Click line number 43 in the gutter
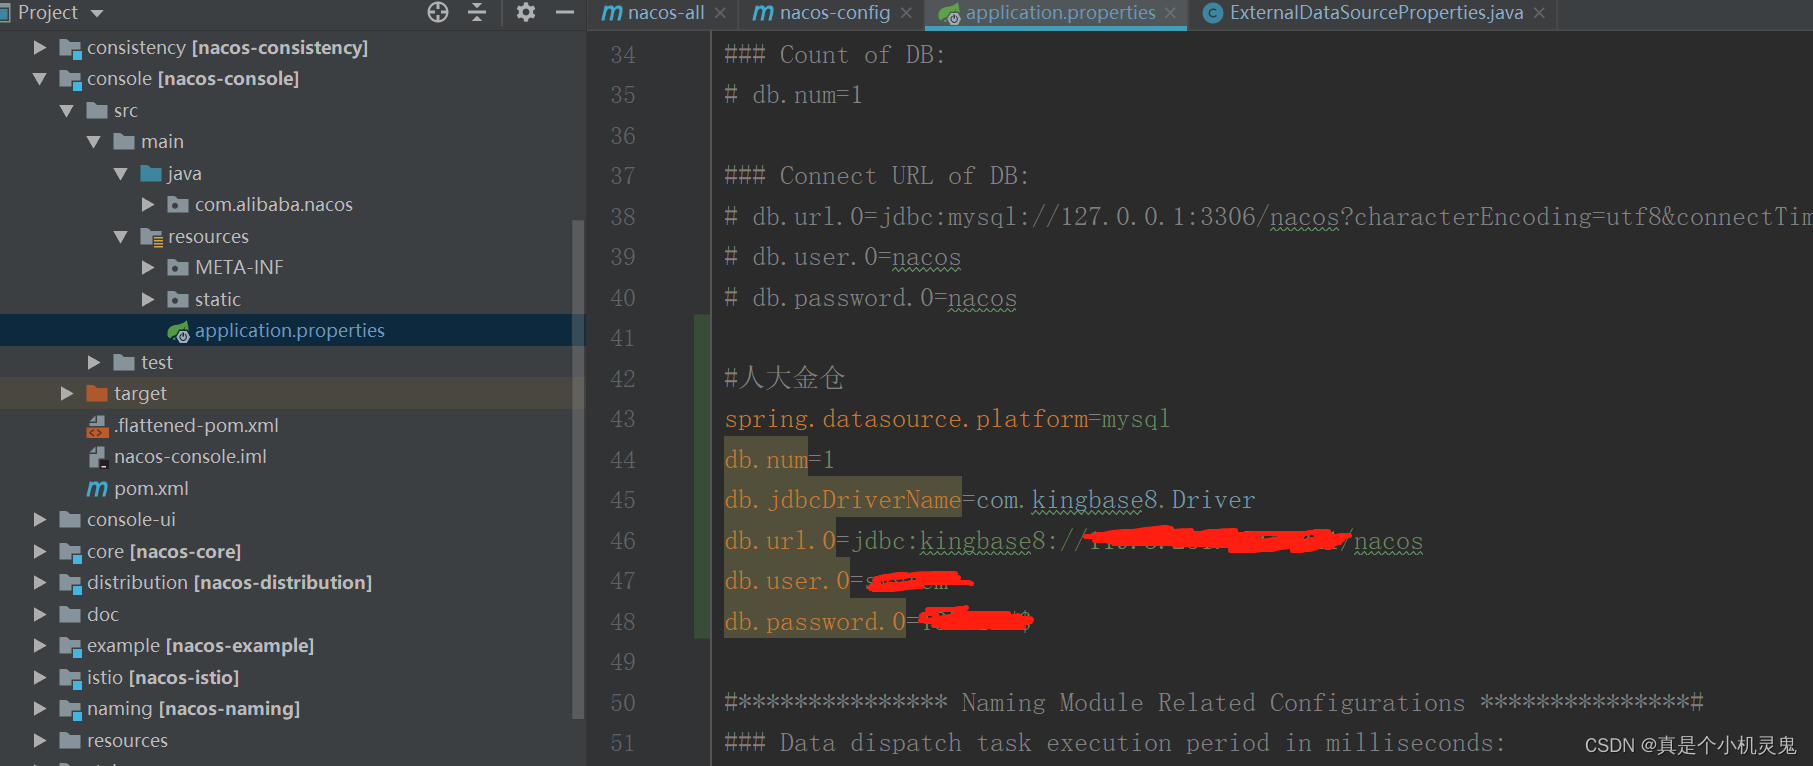 tap(622, 419)
